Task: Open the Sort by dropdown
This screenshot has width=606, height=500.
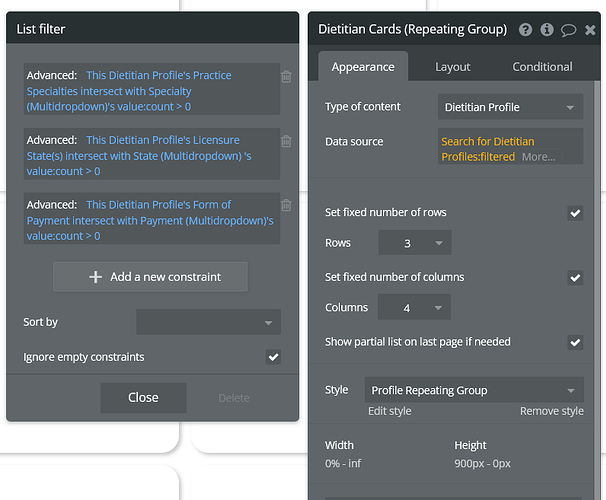Action: [x=208, y=322]
